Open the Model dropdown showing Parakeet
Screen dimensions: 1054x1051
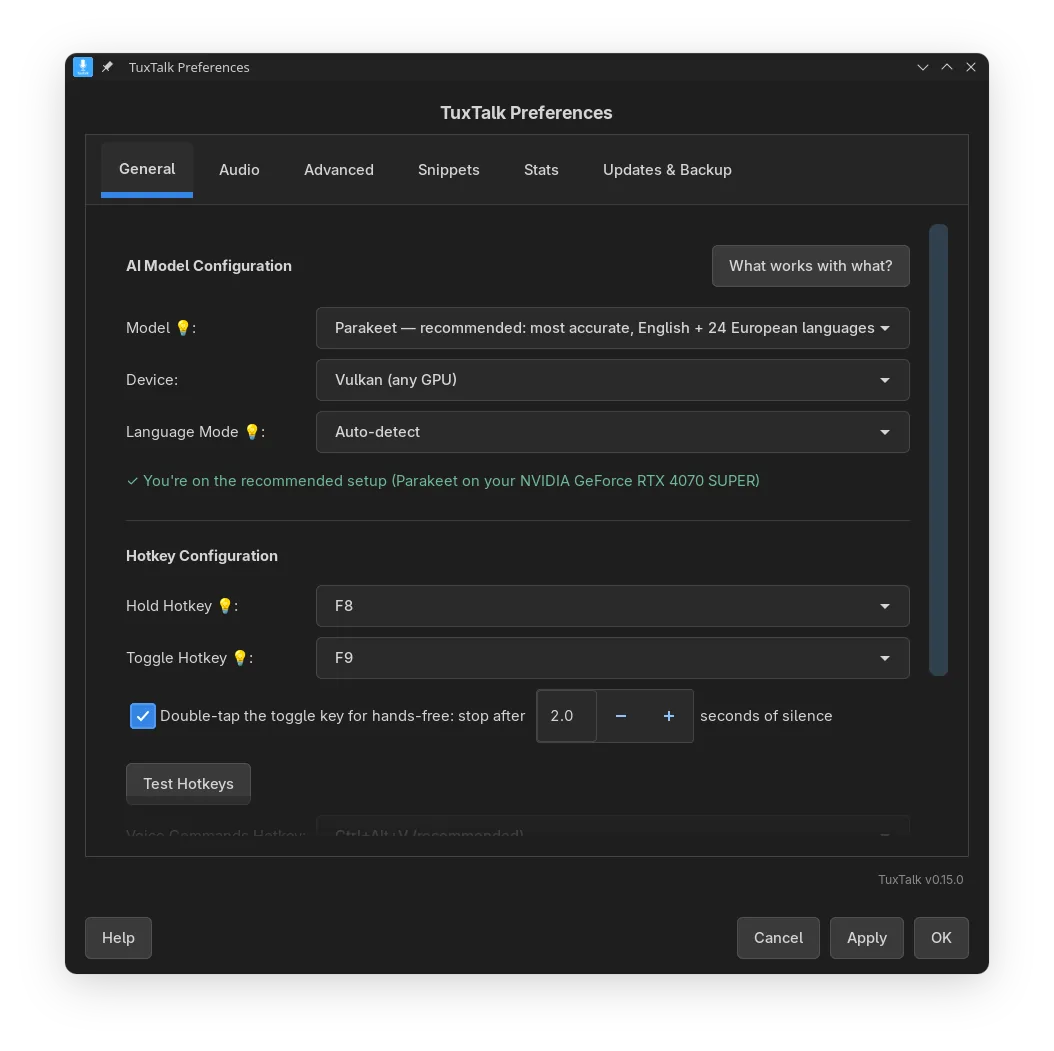pyautogui.click(x=612, y=328)
